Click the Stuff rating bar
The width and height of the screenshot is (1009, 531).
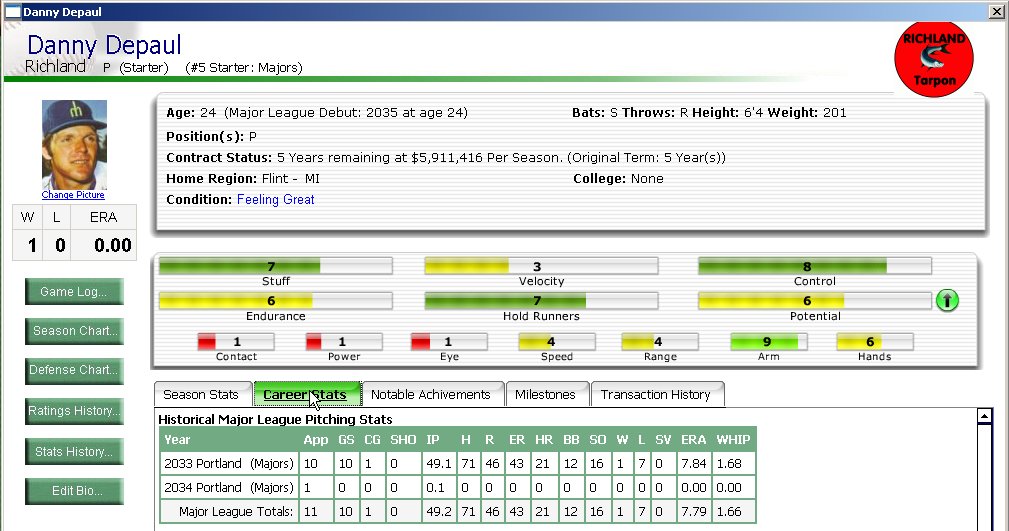tap(275, 266)
